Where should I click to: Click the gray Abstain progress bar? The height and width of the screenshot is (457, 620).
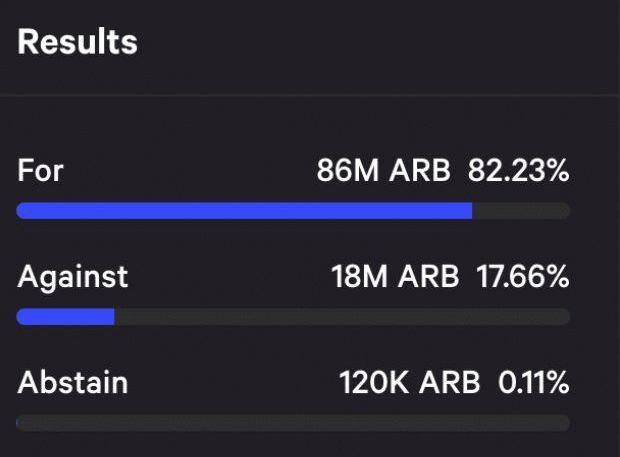pyautogui.click(x=293, y=423)
